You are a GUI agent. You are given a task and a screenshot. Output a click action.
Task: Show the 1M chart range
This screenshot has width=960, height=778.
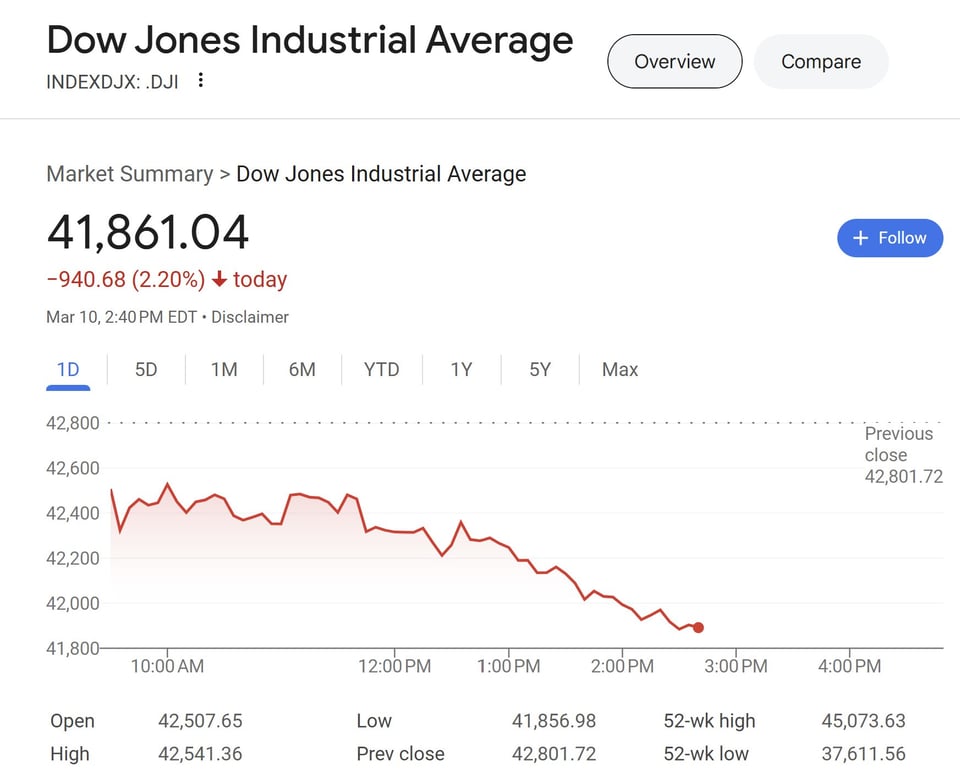pos(224,369)
